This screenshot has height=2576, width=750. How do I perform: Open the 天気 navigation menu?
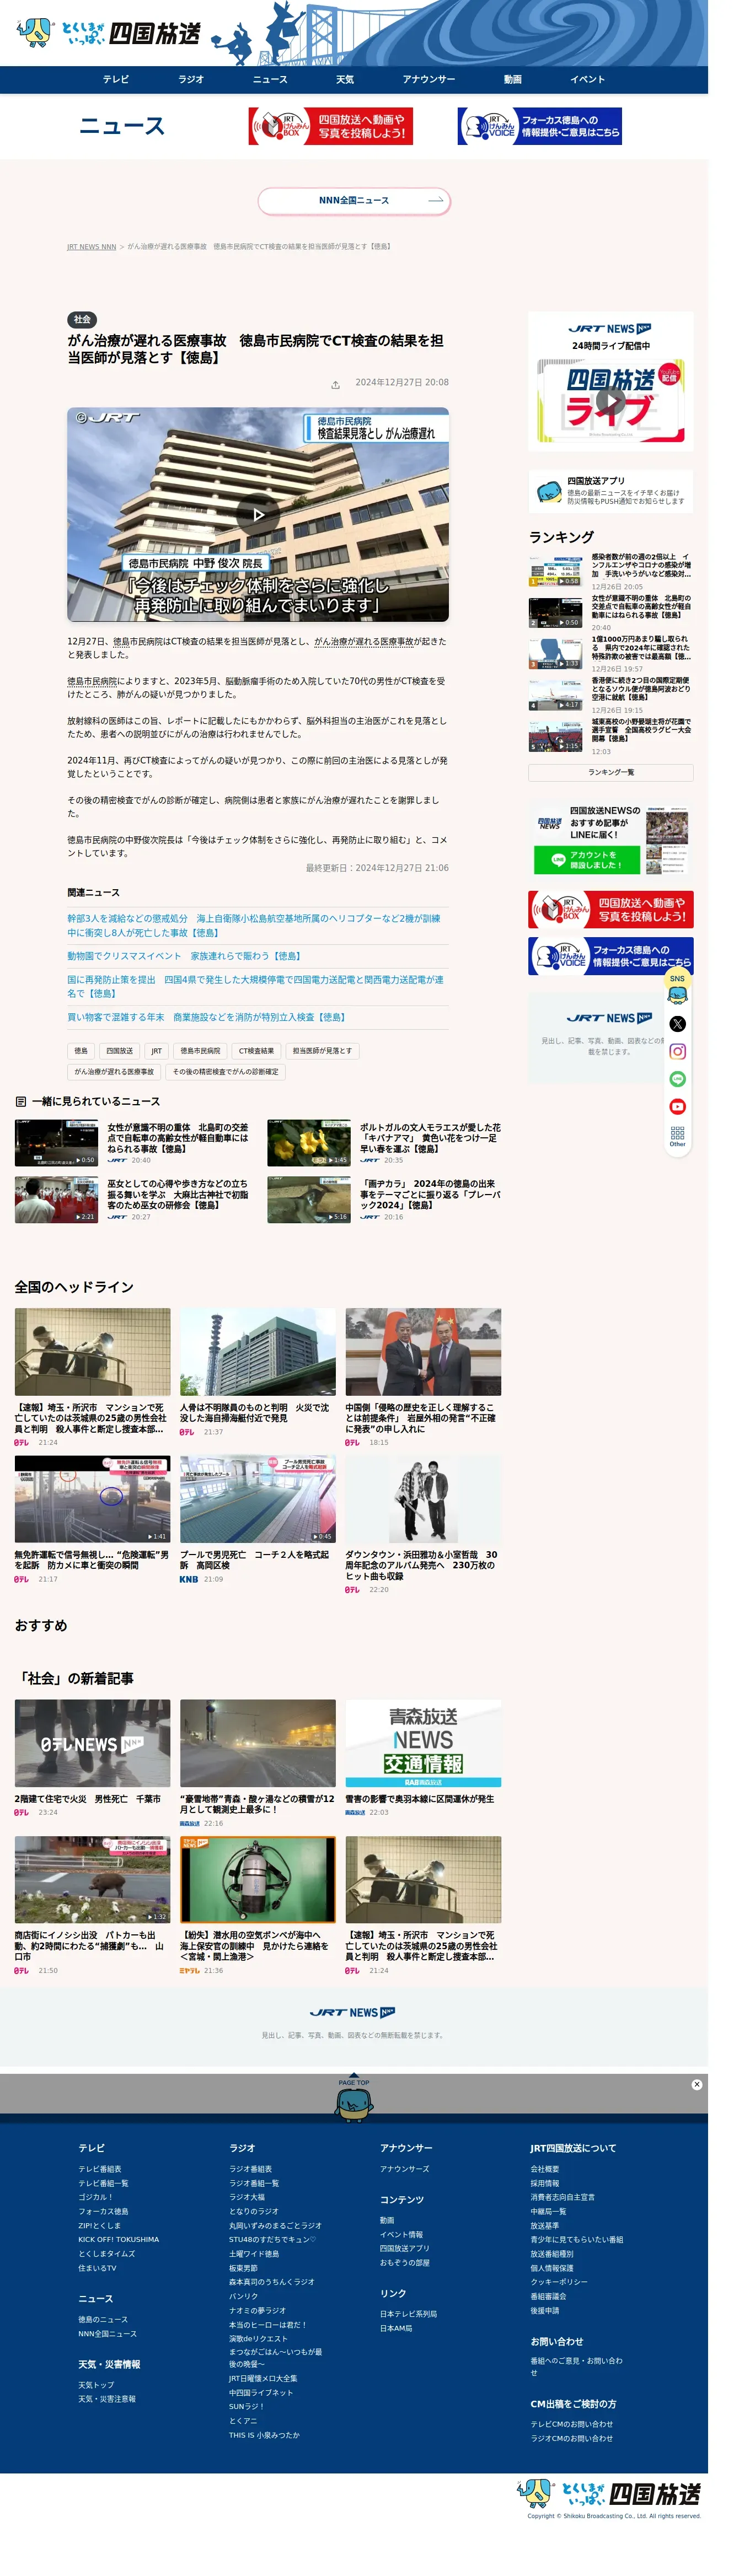click(x=345, y=79)
